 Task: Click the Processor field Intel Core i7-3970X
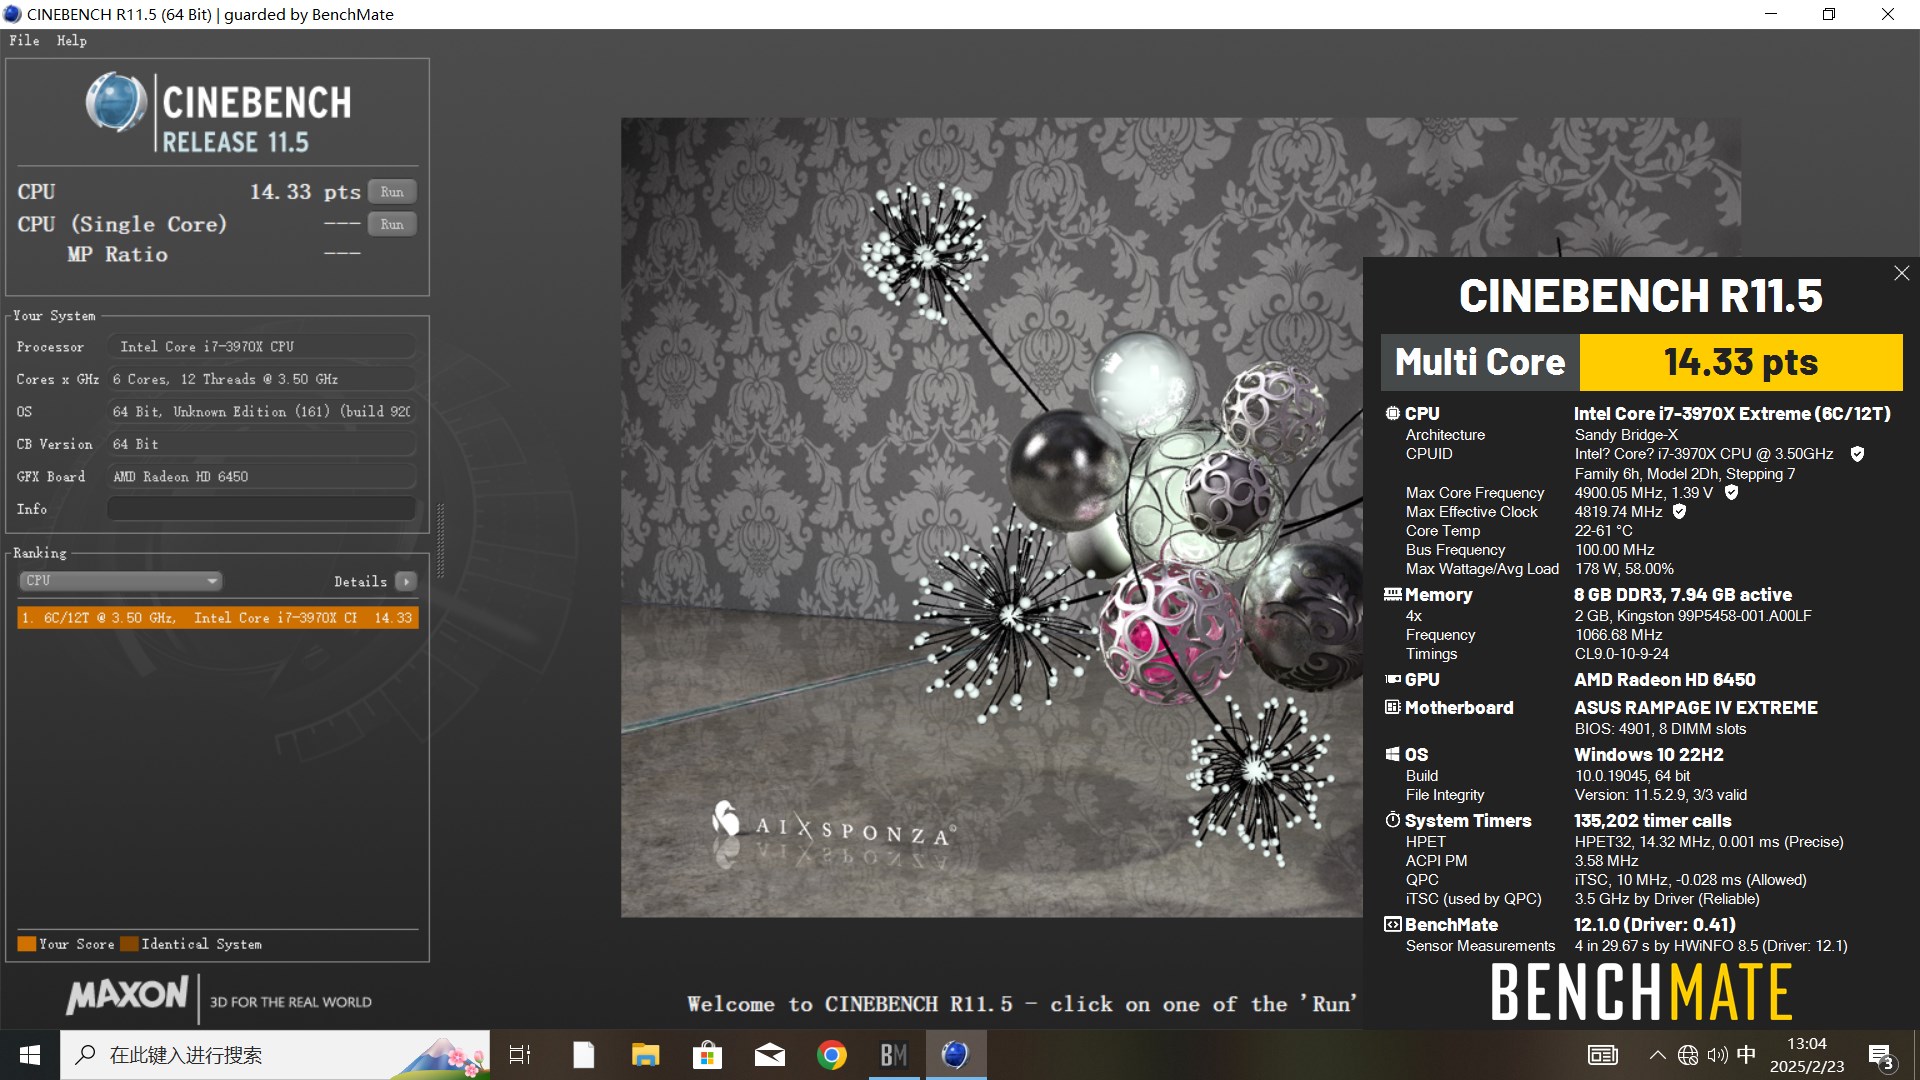coord(261,347)
